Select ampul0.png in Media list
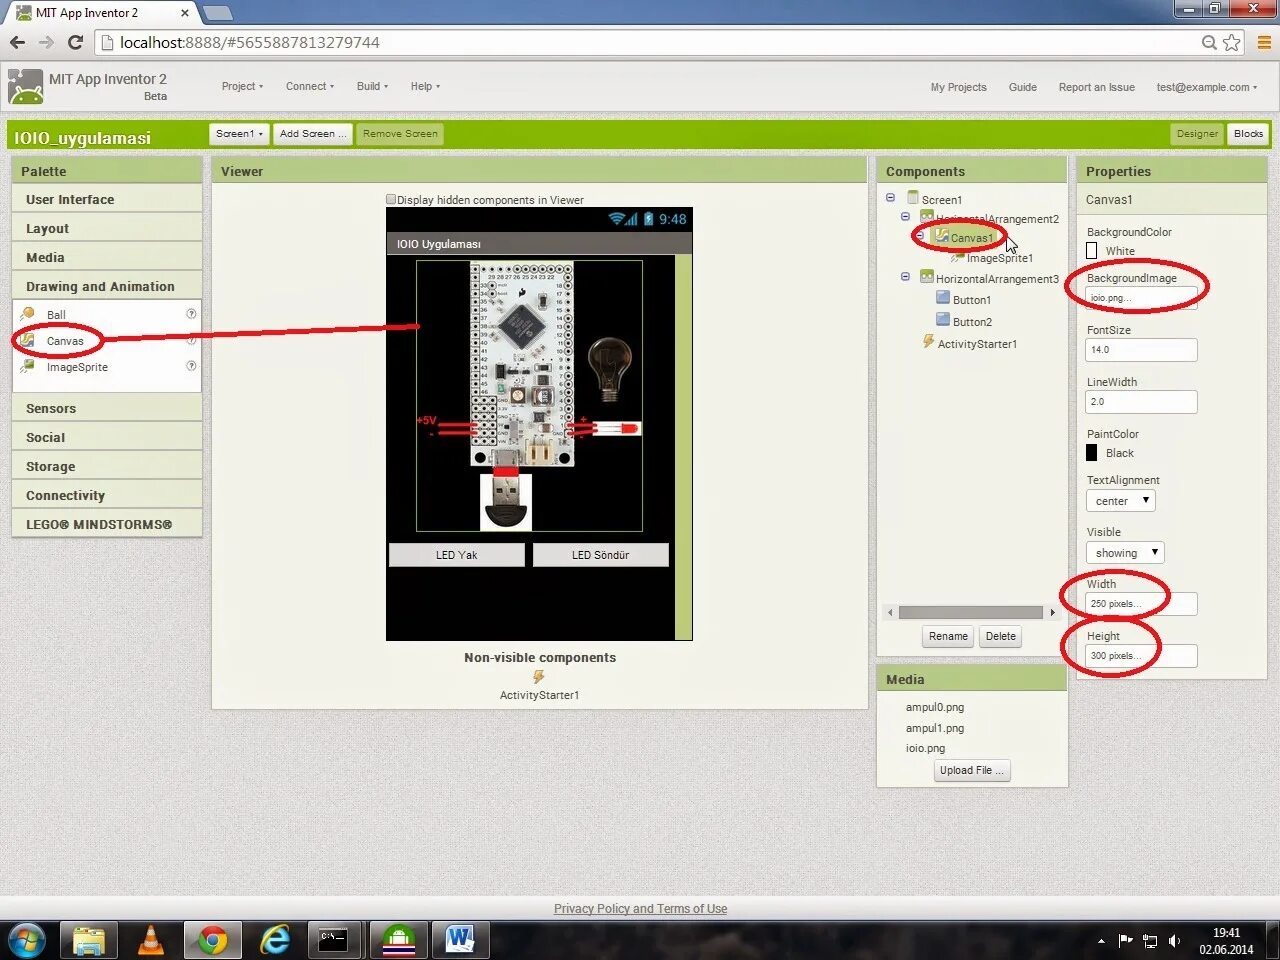The width and height of the screenshot is (1280, 960). (x=935, y=707)
